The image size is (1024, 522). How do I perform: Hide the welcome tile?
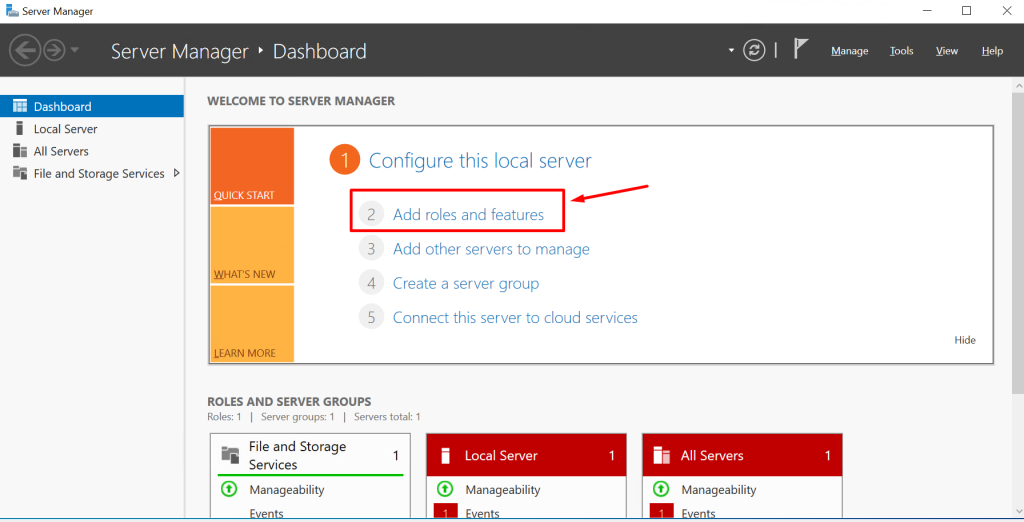pos(964,340)
